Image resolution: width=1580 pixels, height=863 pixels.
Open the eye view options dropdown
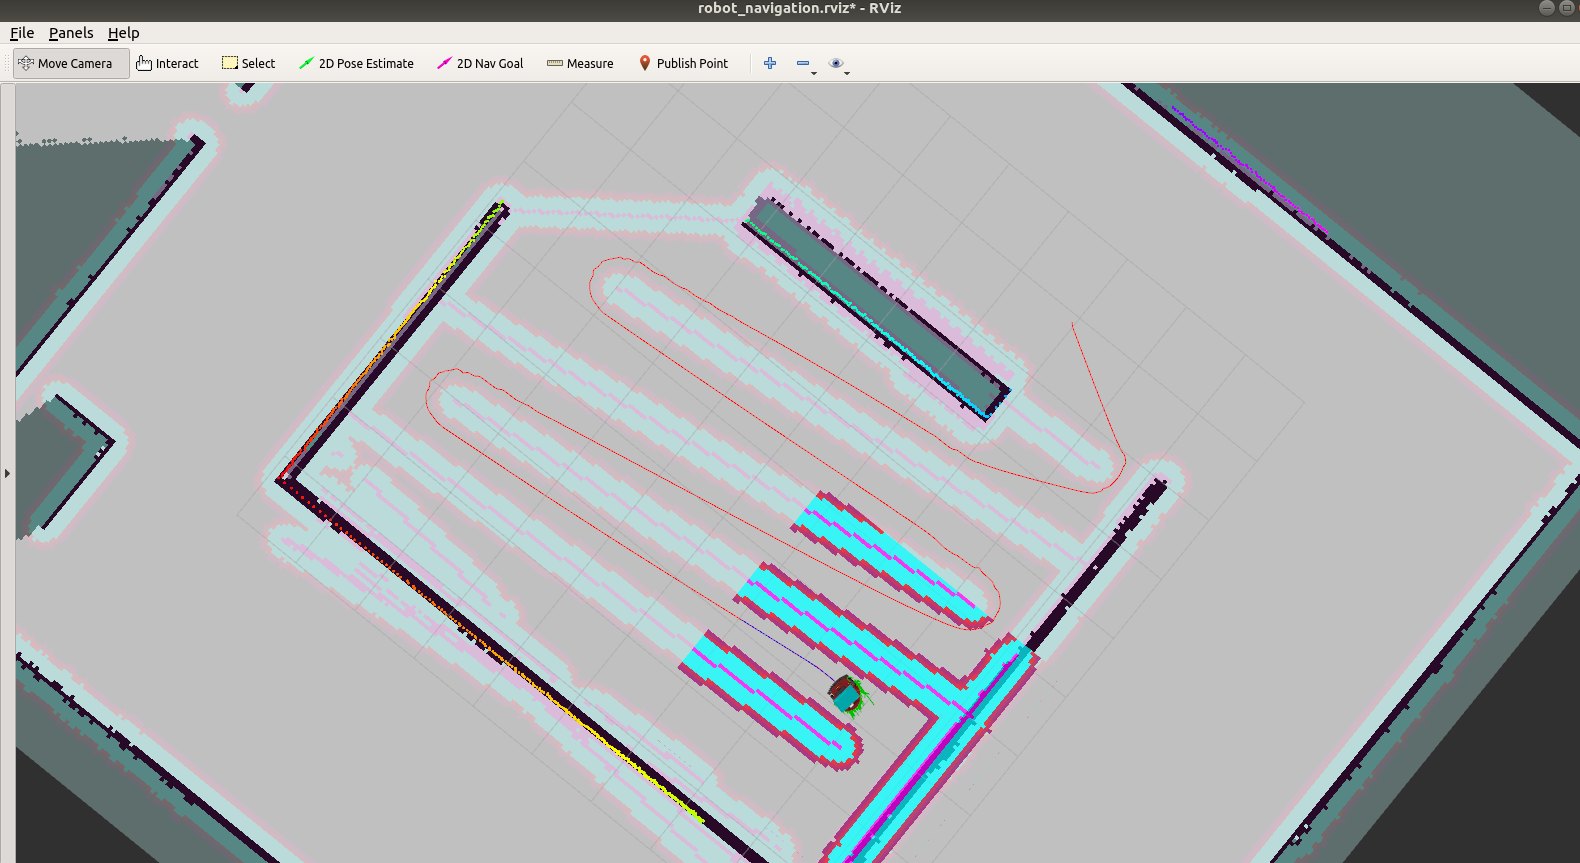tap(847, 73)
